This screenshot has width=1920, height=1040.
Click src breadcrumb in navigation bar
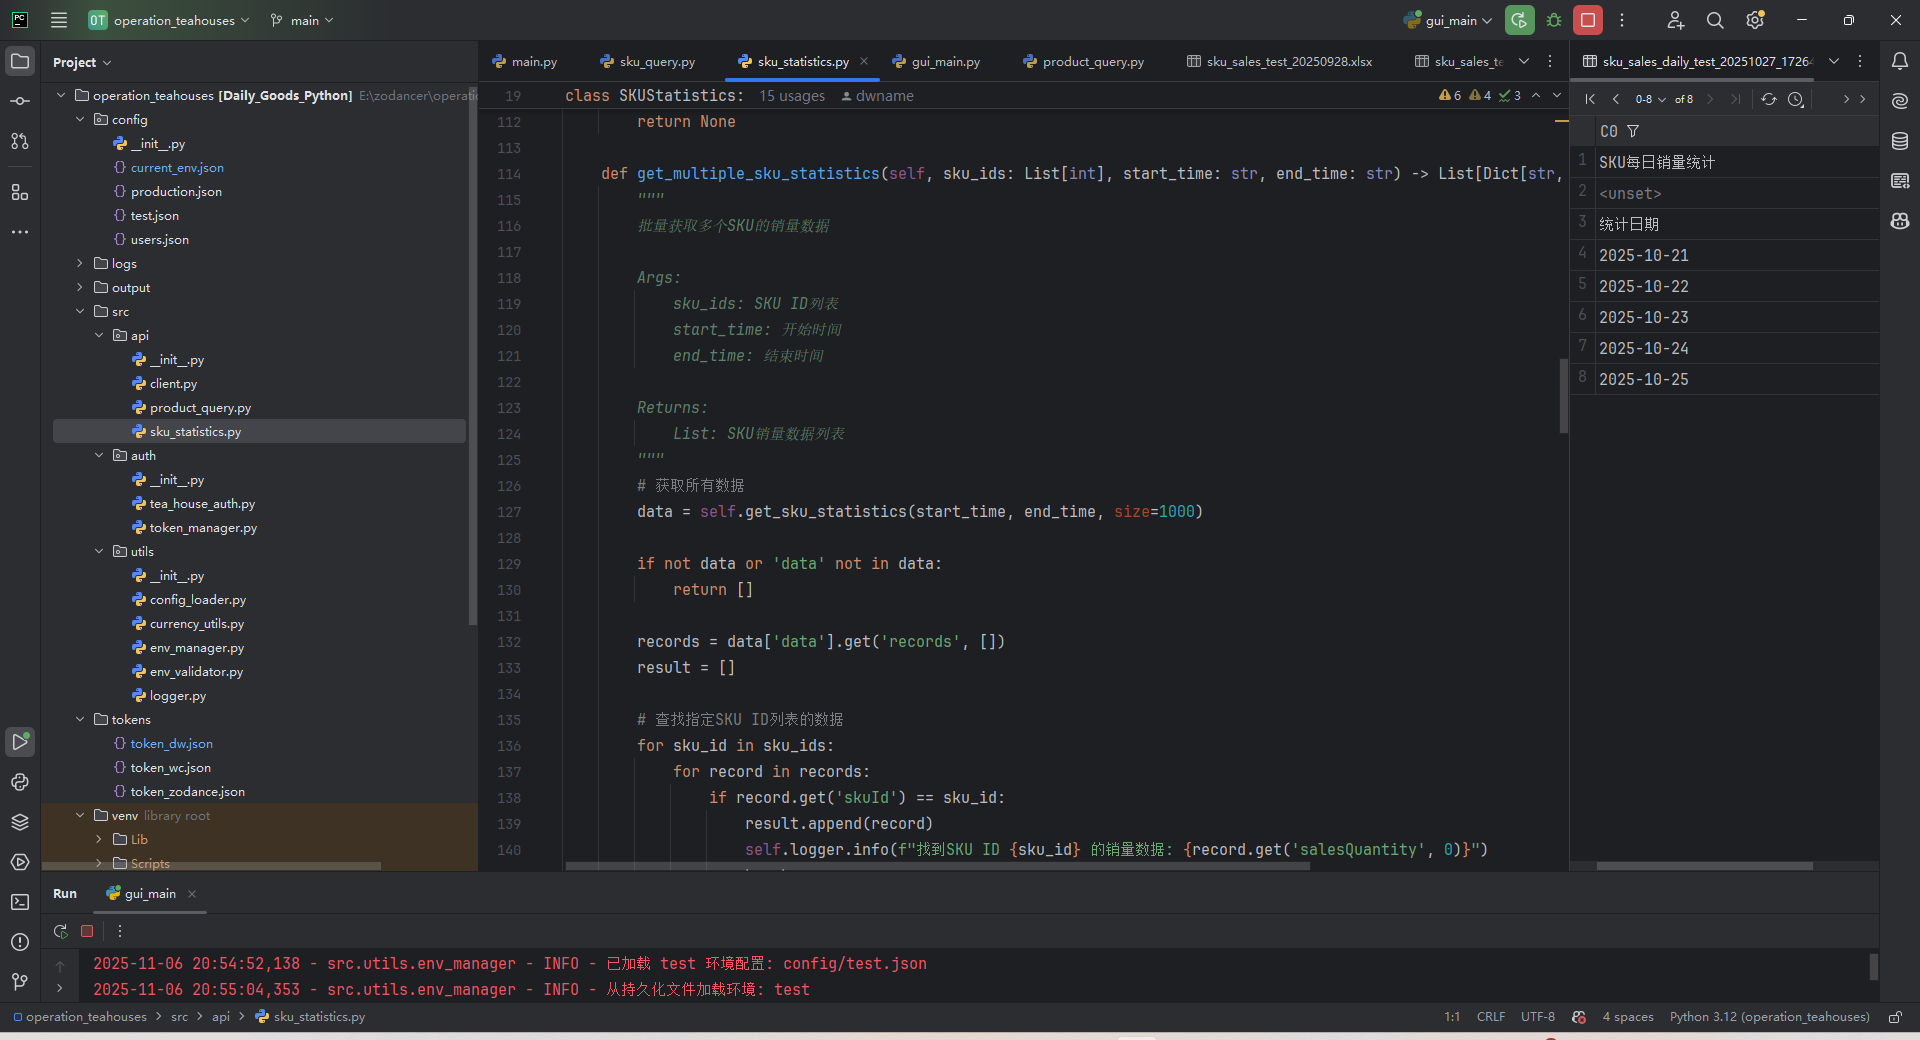coord(179,1017)
